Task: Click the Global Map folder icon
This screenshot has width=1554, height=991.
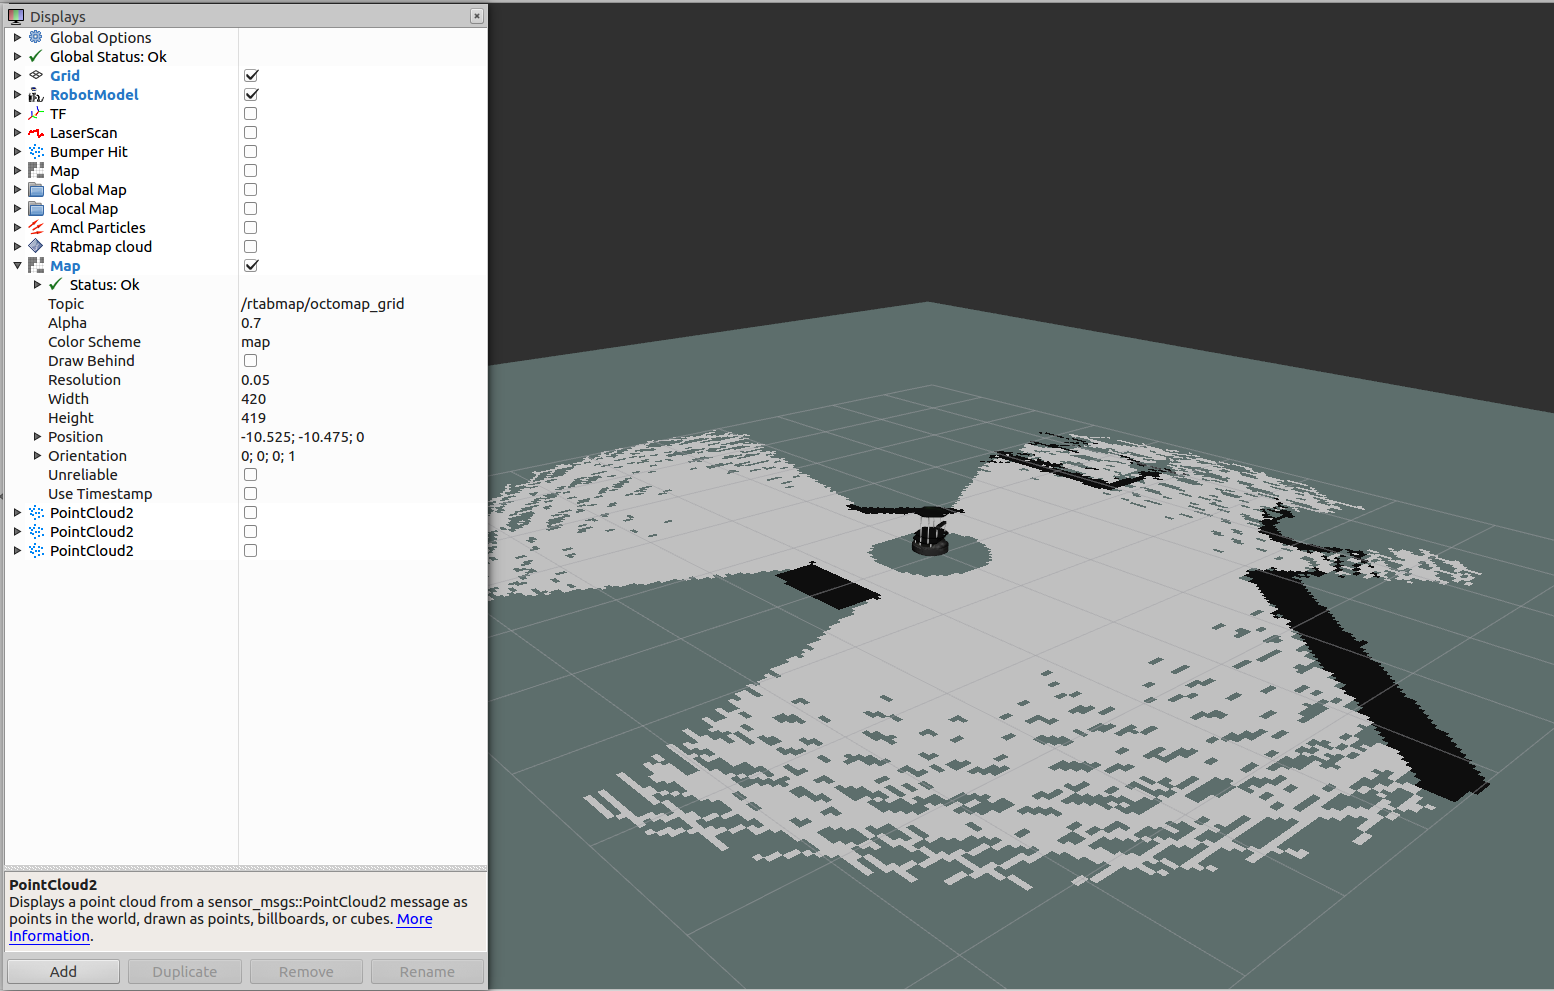Action: tap(35, 189)
